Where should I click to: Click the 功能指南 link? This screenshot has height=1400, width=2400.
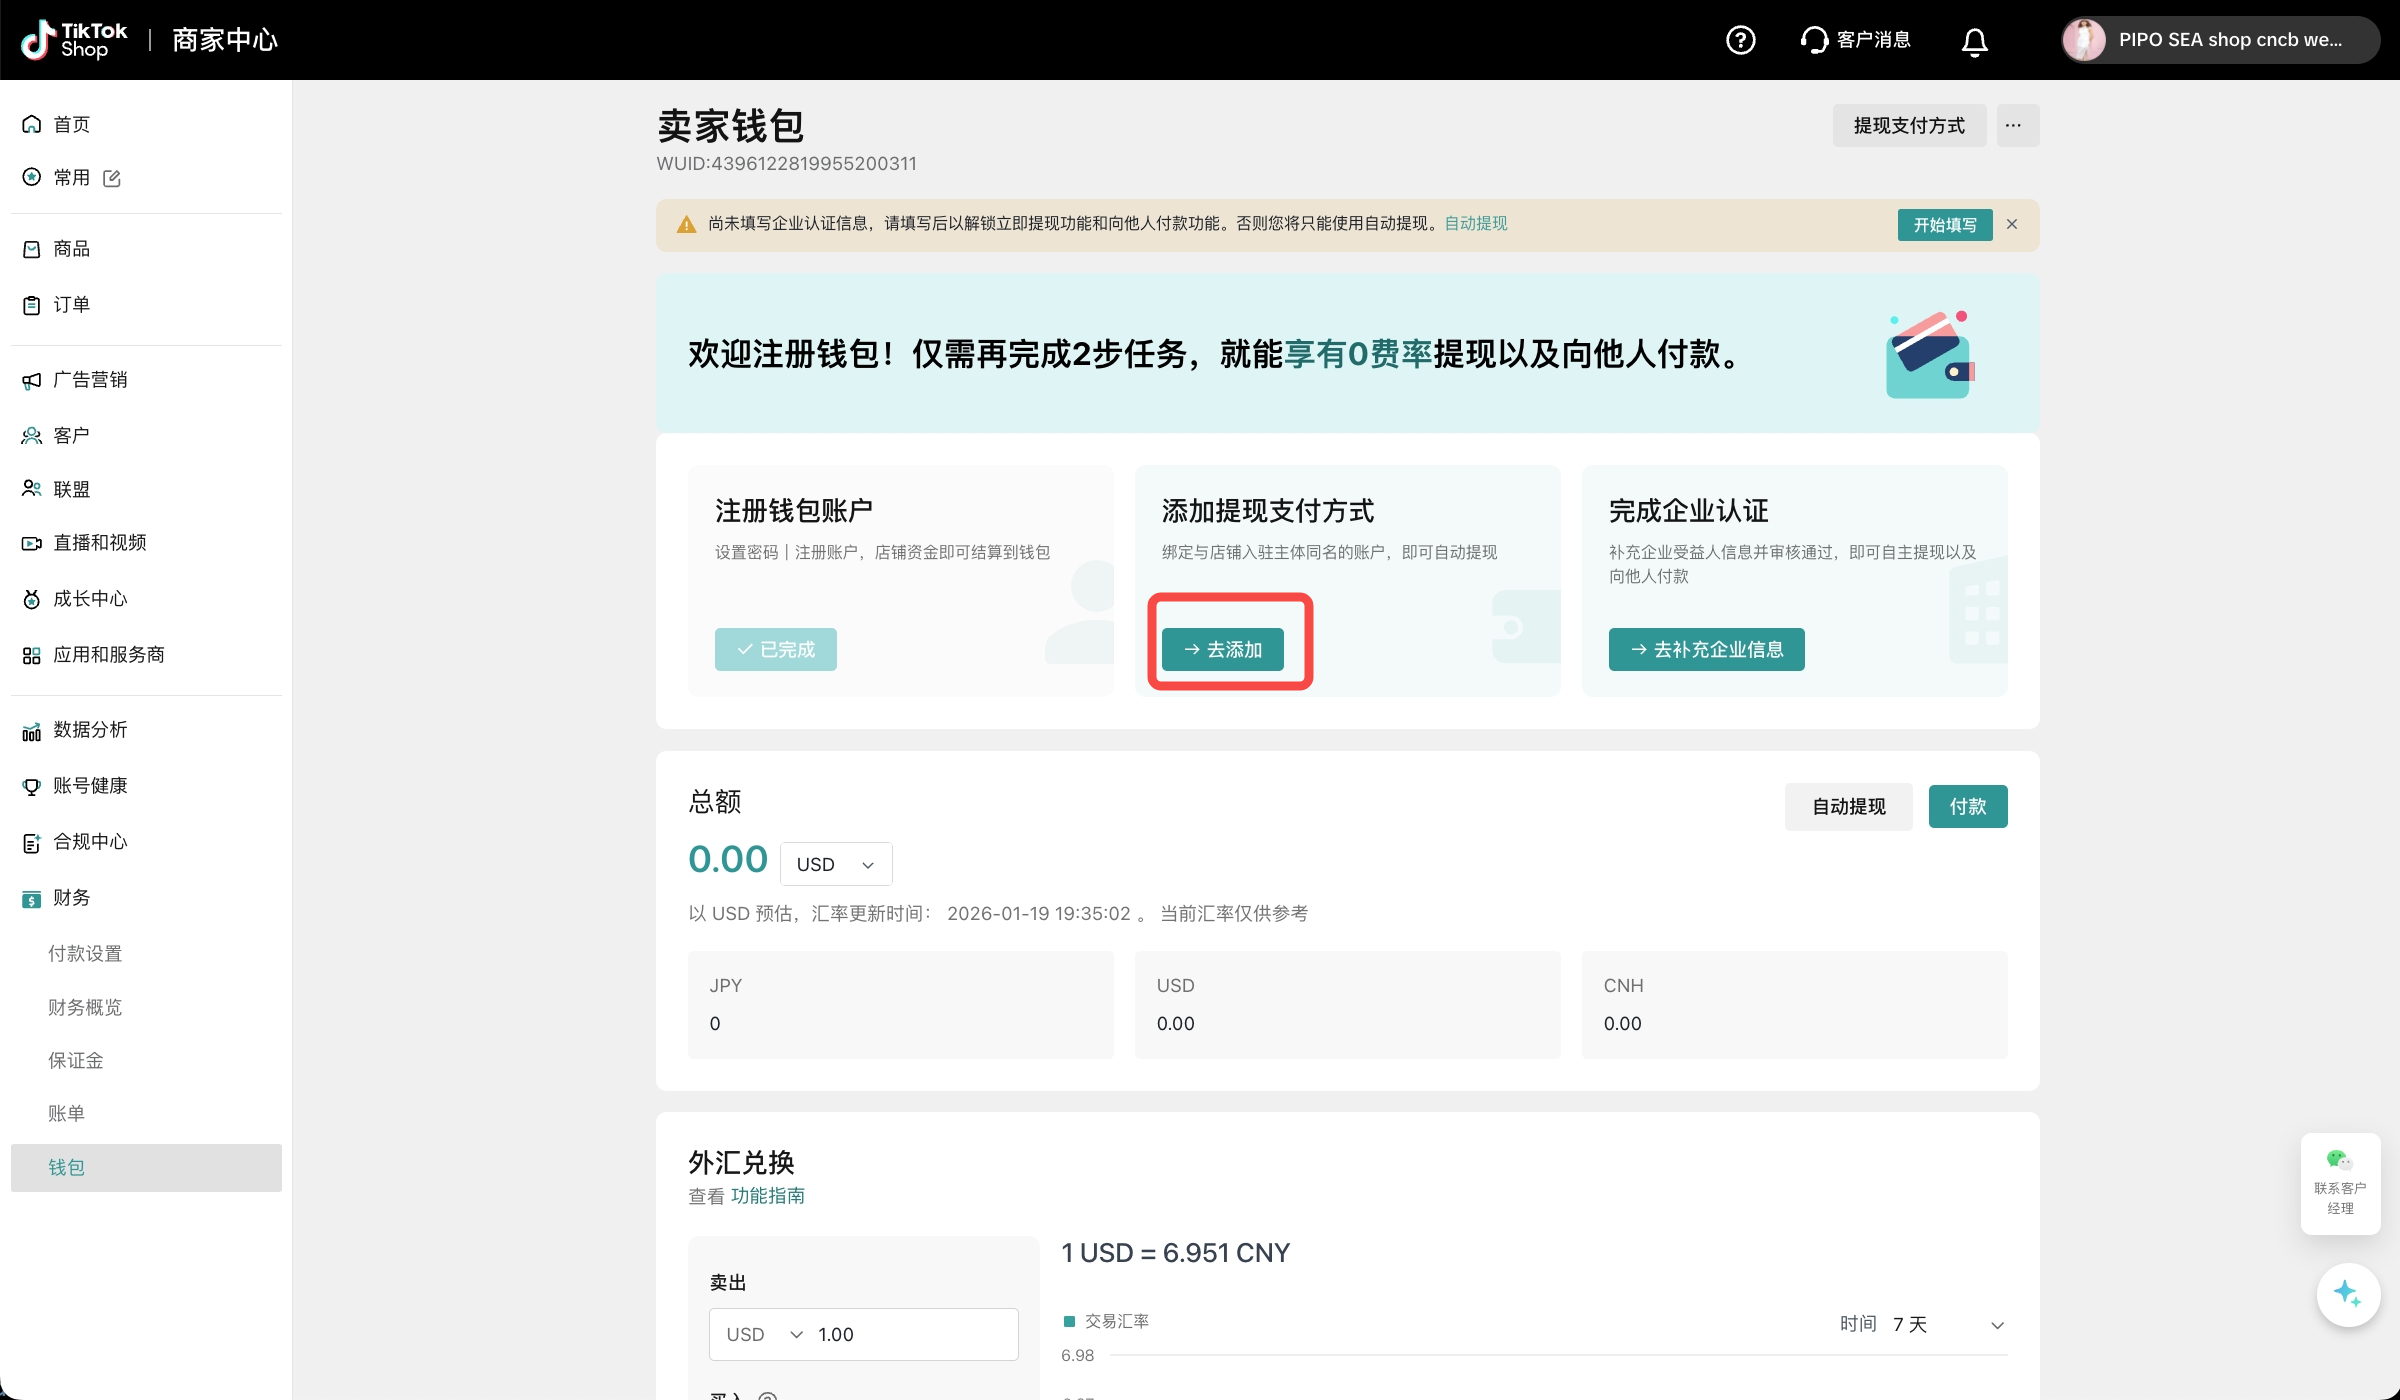click(x=767, y=1196)
